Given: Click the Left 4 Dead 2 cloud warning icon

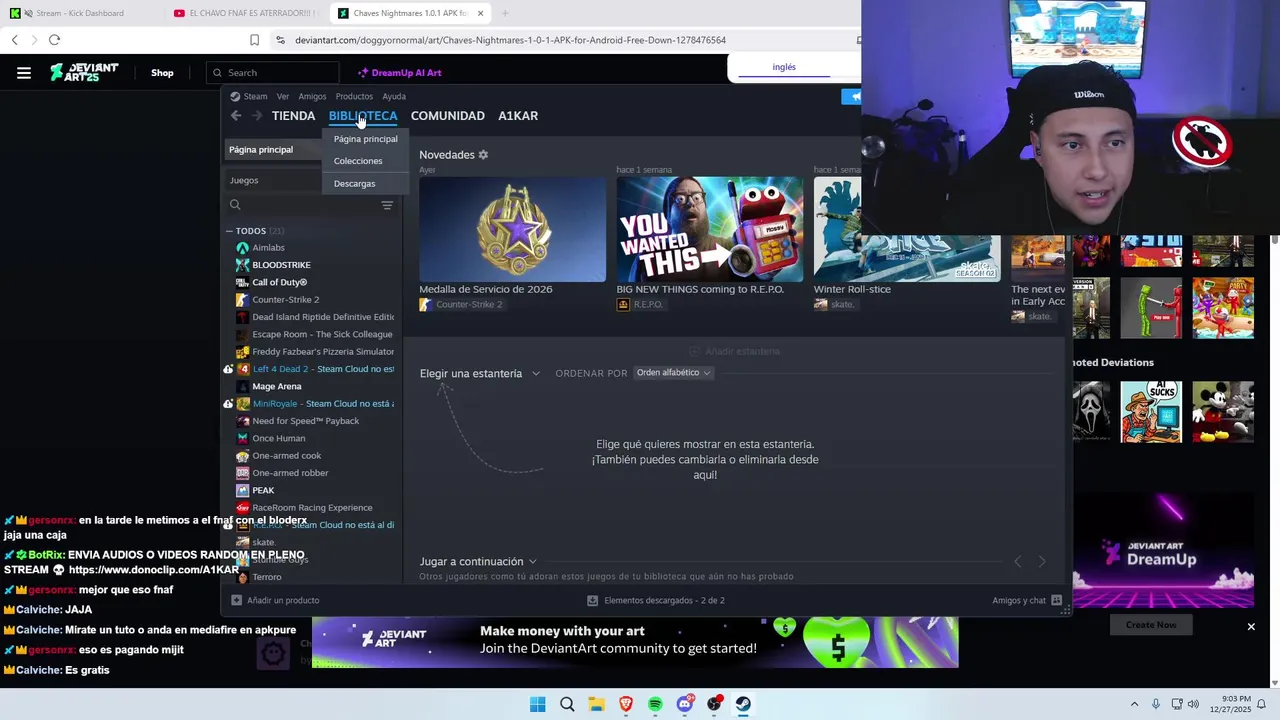Looking at the screenshot, I should [228, 369].
